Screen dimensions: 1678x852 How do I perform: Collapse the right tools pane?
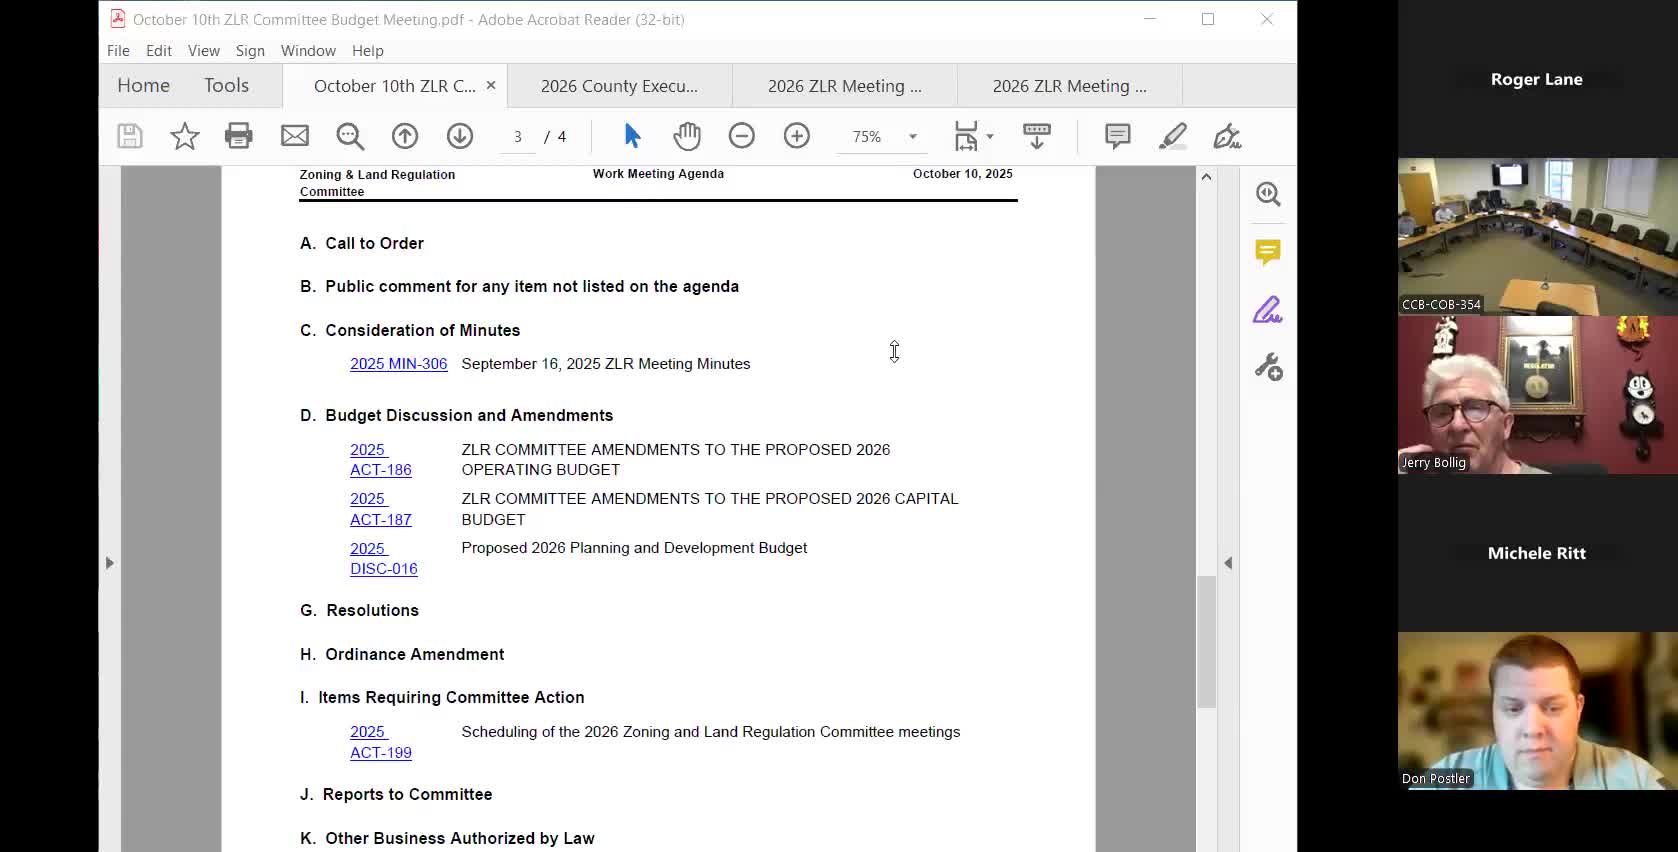pyautogui.click(x=1228, y=563)
